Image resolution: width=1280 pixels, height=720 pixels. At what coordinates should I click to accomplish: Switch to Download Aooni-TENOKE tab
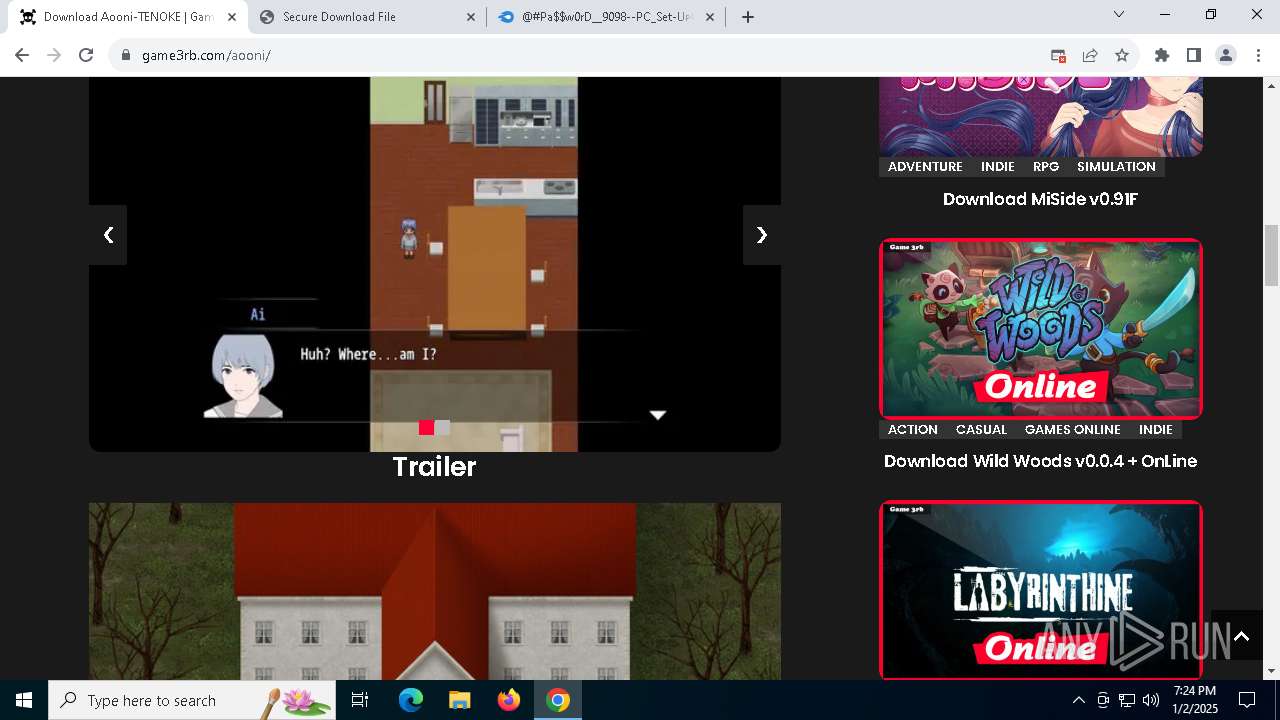(127, 17)
